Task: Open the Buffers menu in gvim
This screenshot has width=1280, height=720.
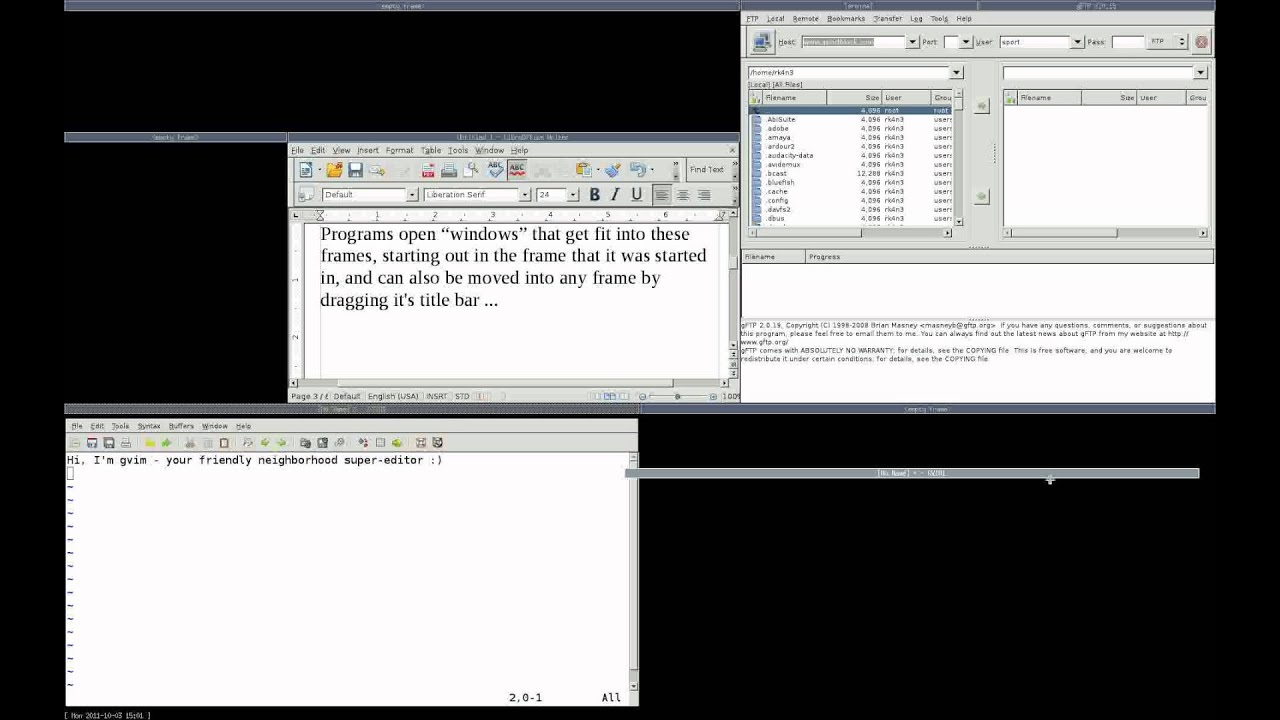Action: (x=181, y=426)
